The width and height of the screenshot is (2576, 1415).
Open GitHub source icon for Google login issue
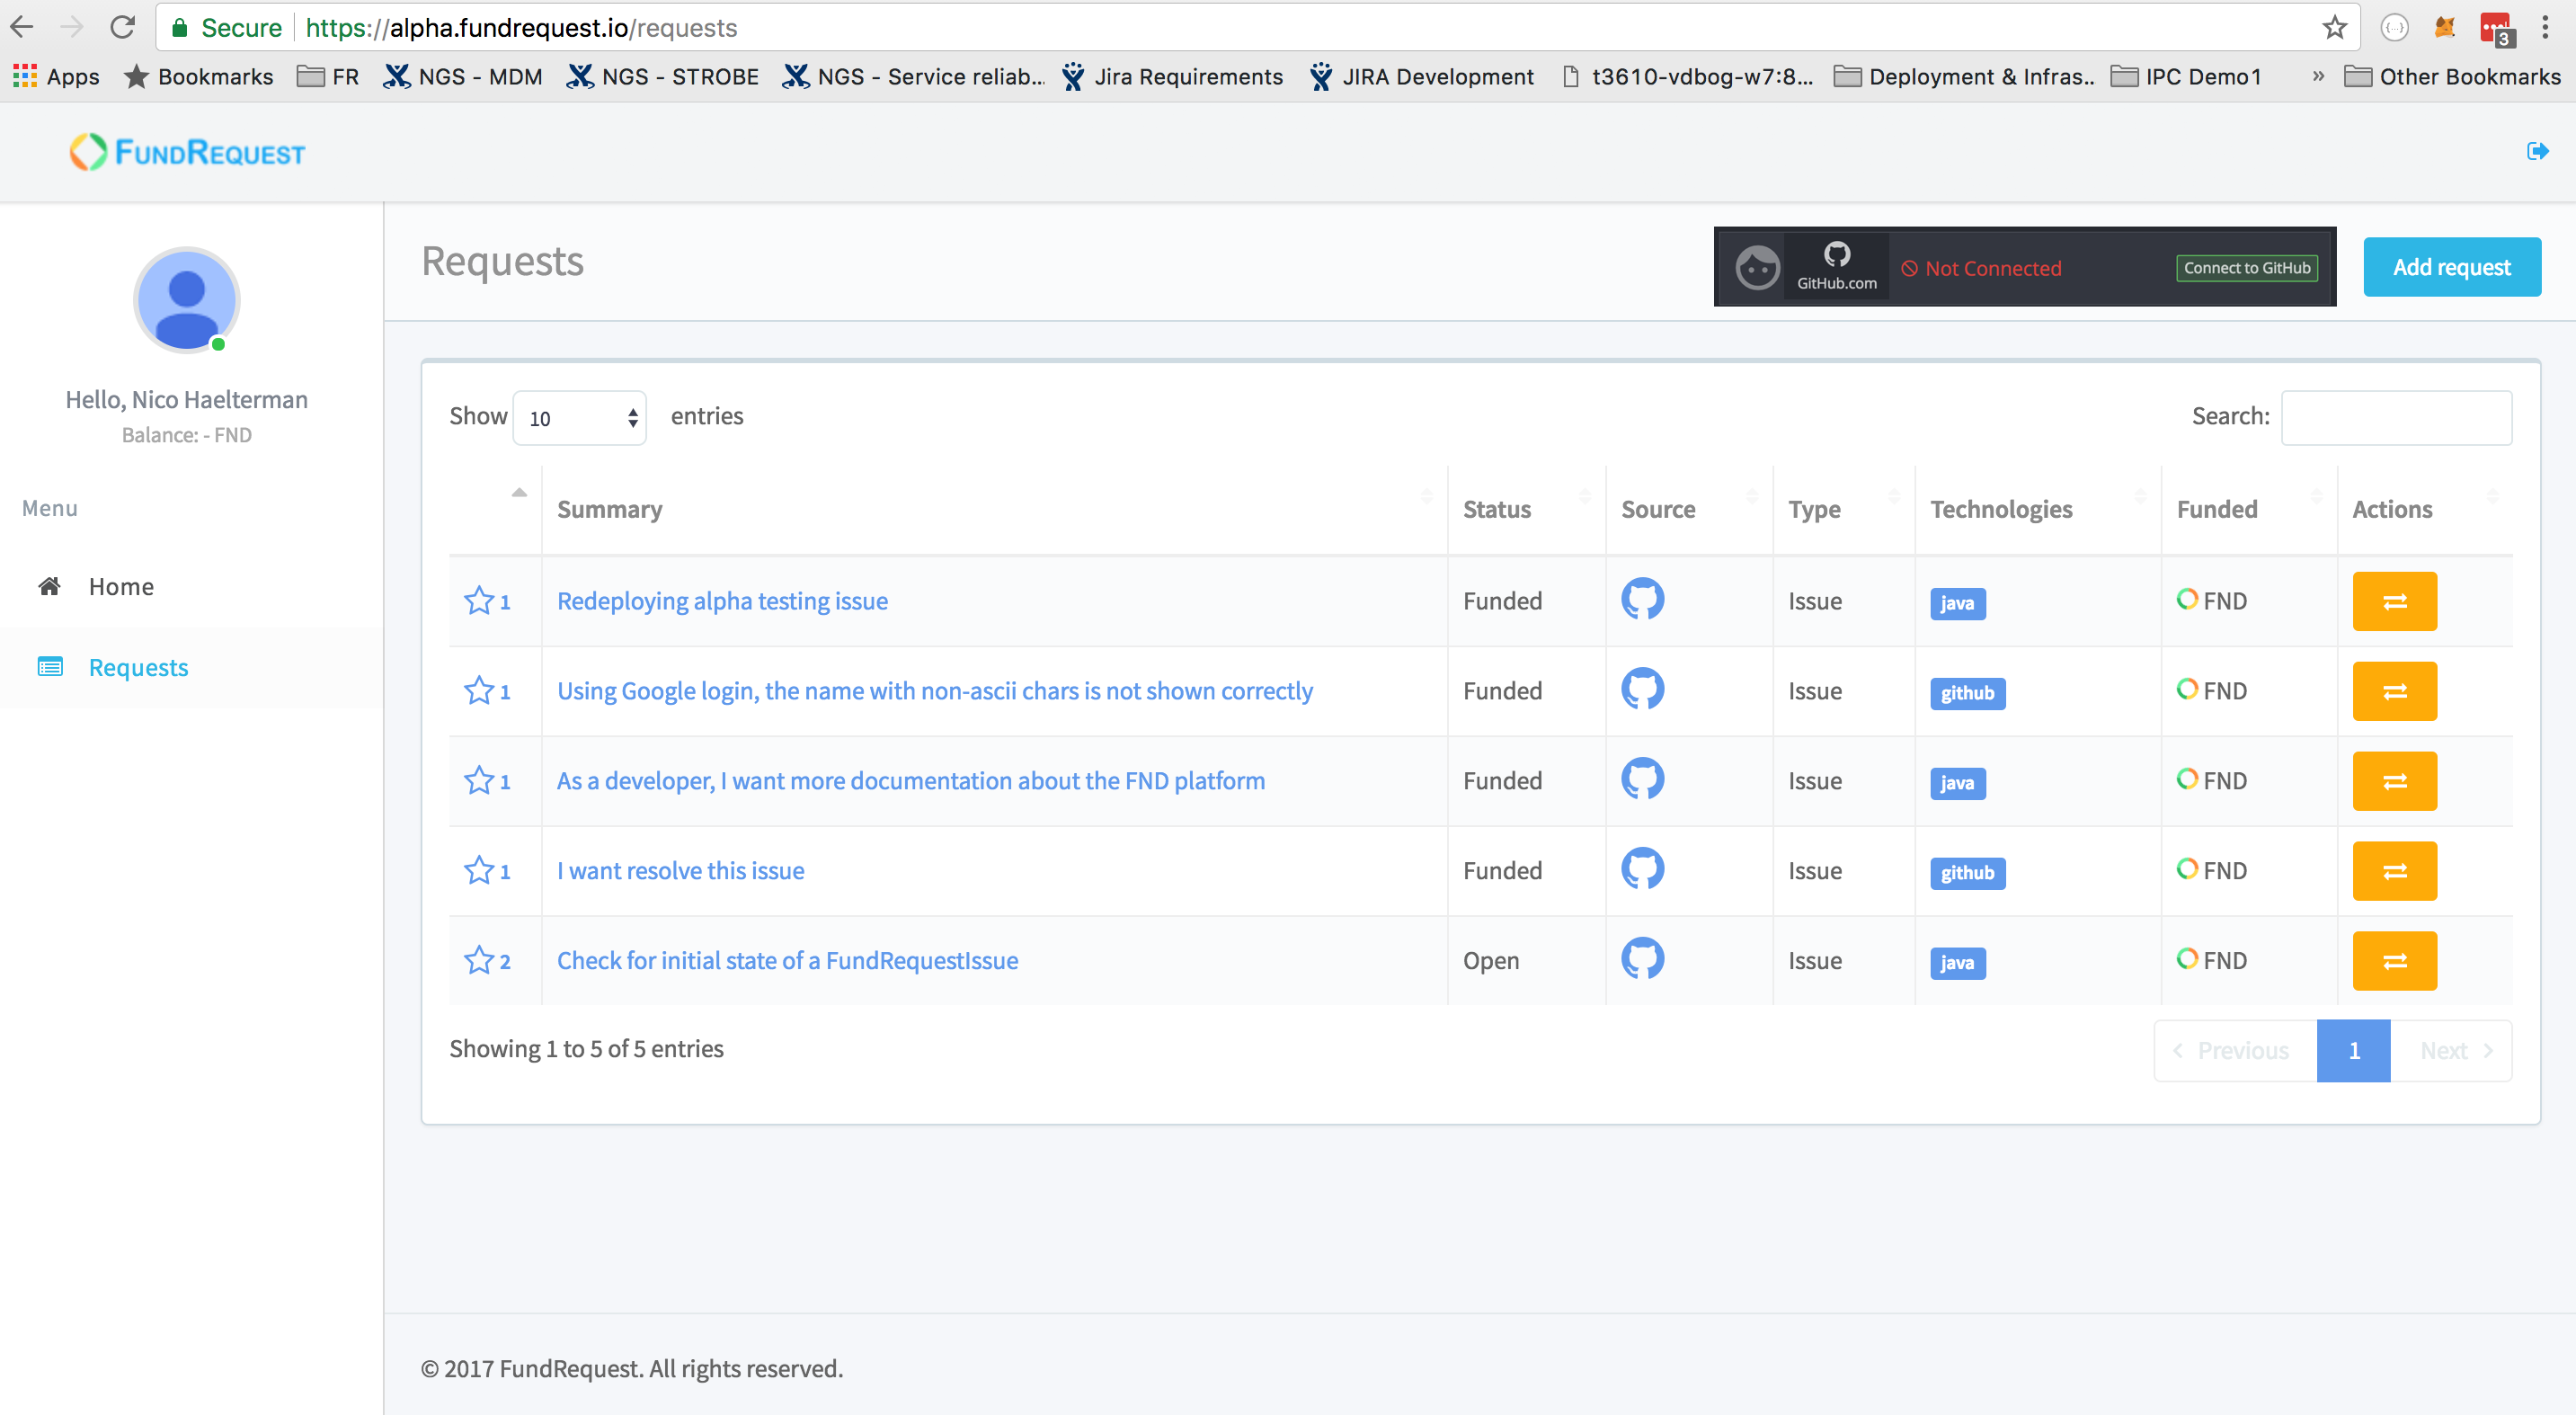coord(1641,689)
